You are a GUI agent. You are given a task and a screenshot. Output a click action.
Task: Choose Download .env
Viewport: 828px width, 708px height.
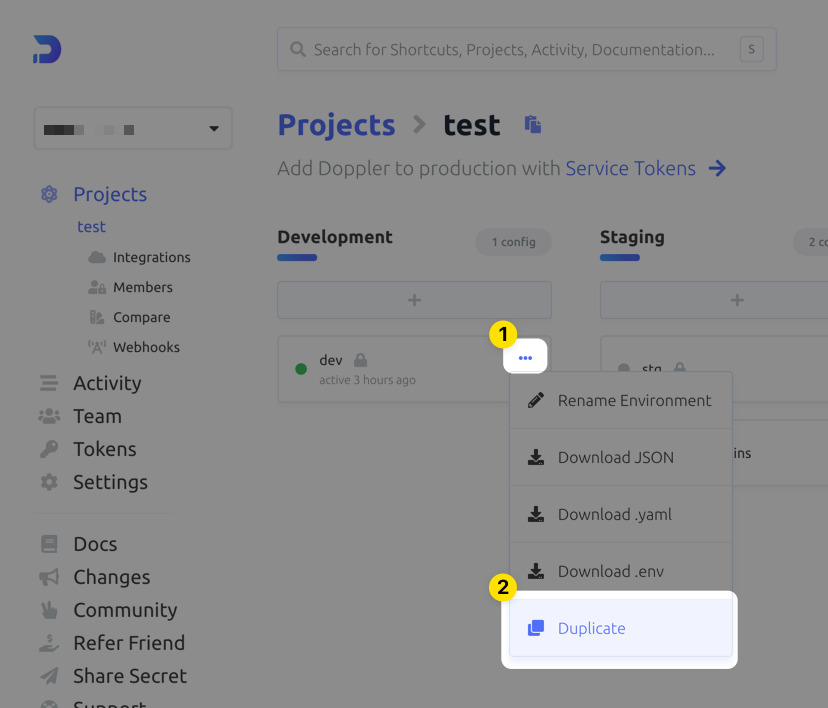(621, 571)
